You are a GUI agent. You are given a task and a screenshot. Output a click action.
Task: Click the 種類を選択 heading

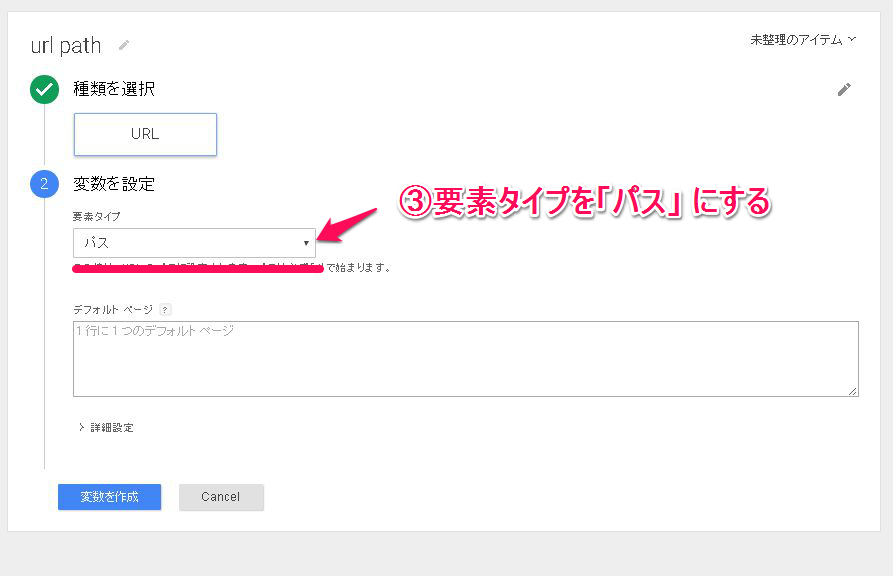pyautogui.click(x=114, y=89)
